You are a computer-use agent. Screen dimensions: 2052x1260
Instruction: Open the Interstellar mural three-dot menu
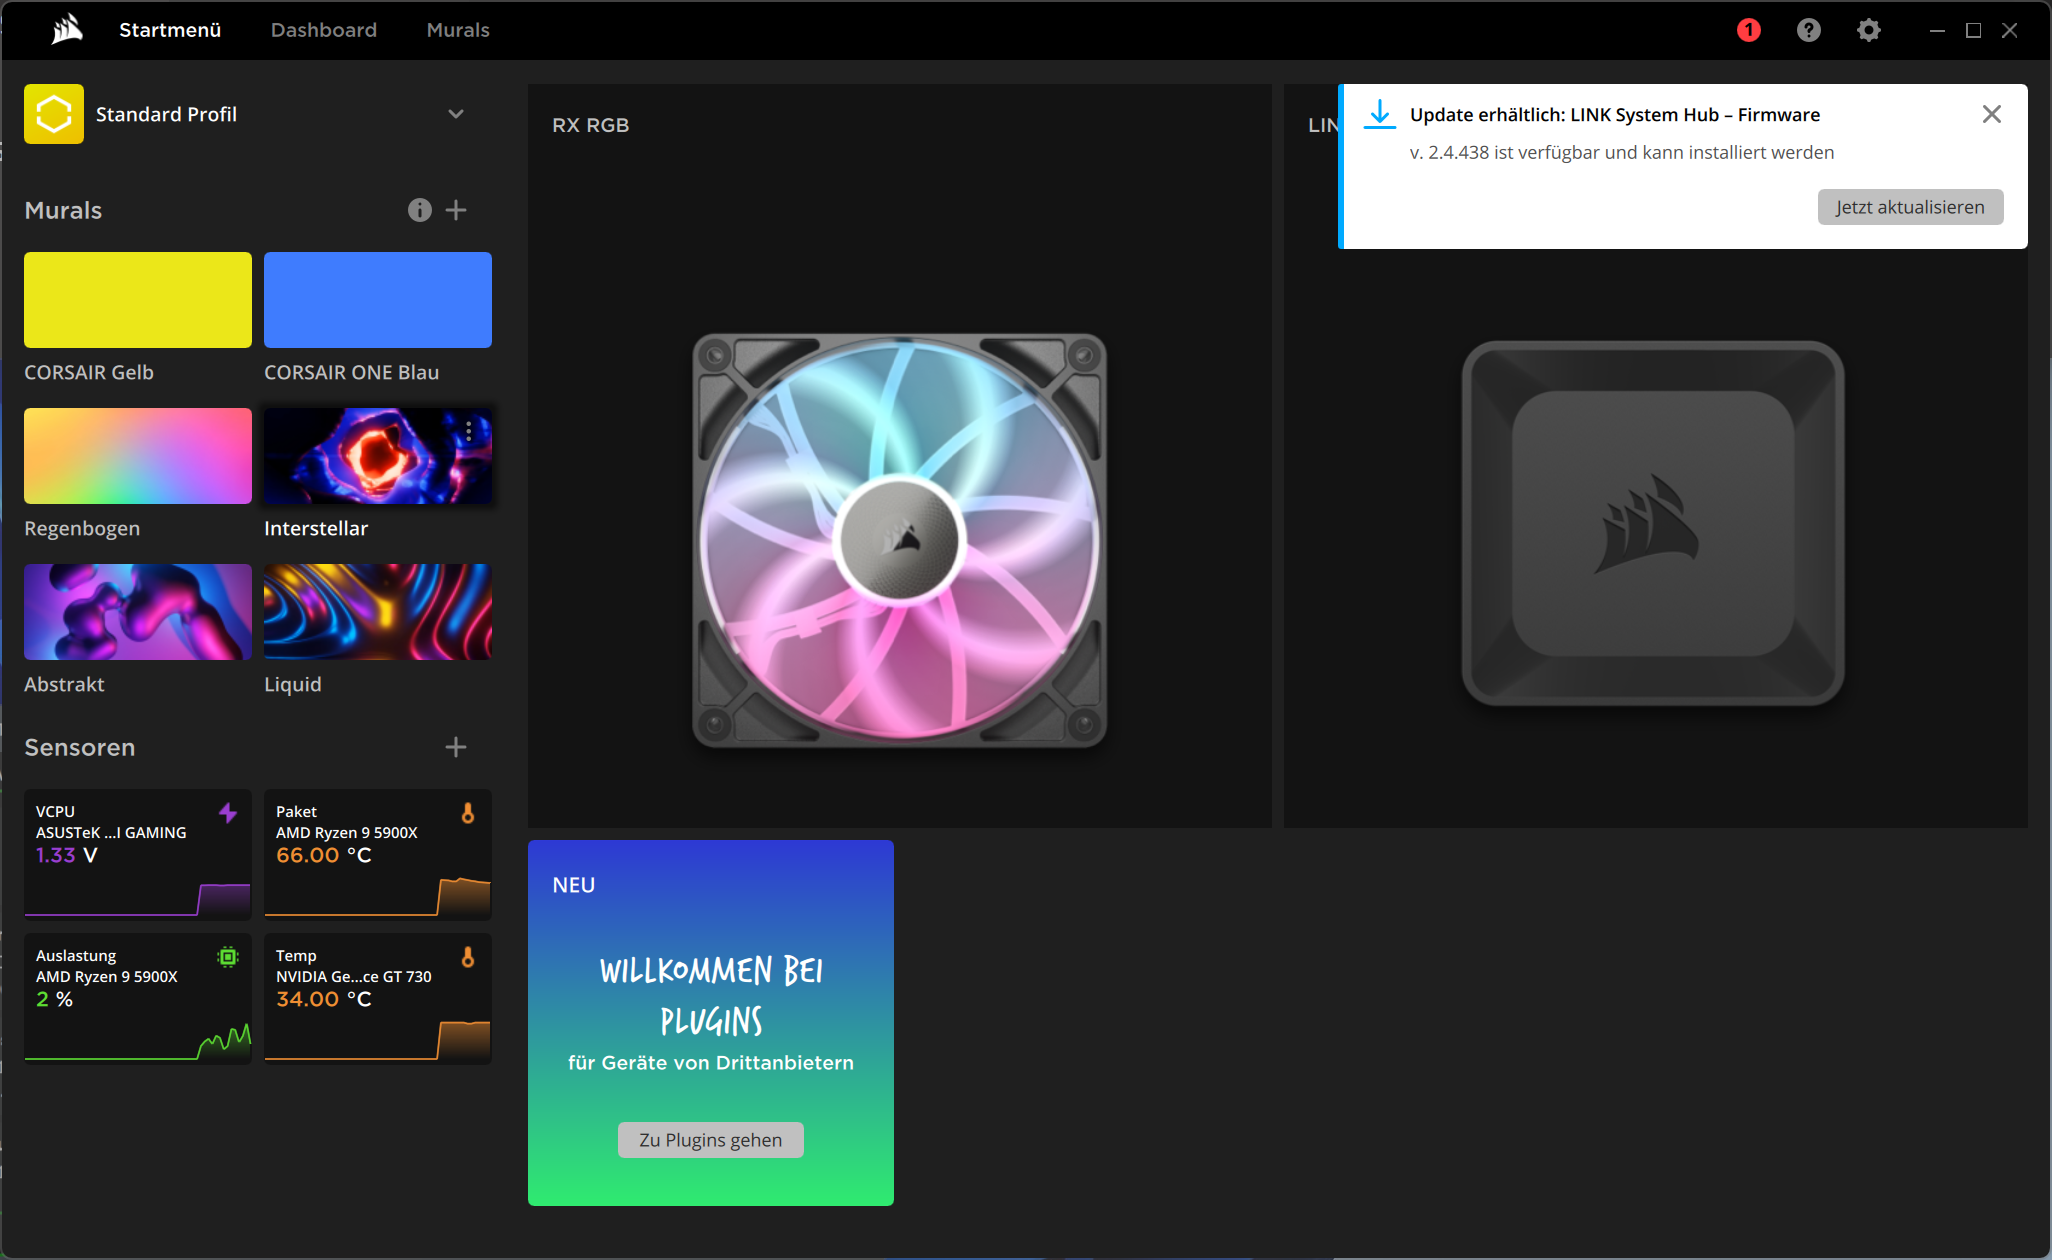click(x=469, y=431)
